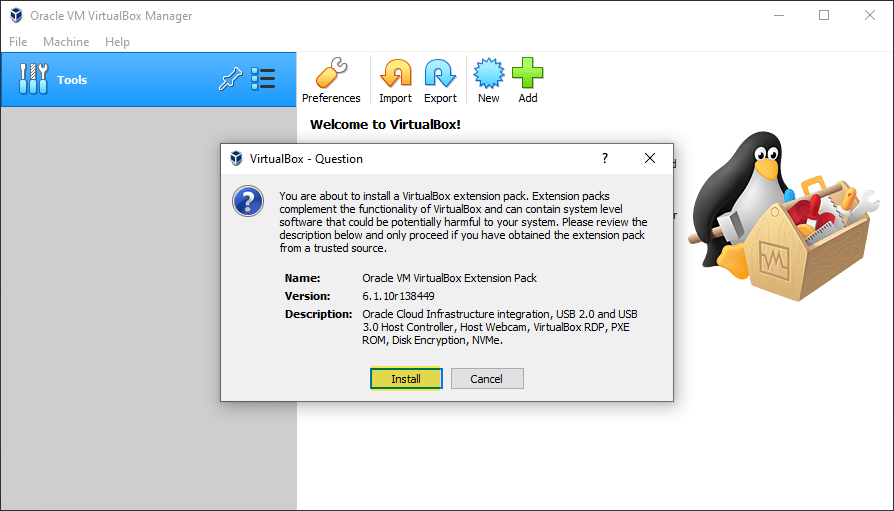The height and width of the screenshot is (511, 894).
Task: Click the blue question mark icon
Action: tap(248, 201)
